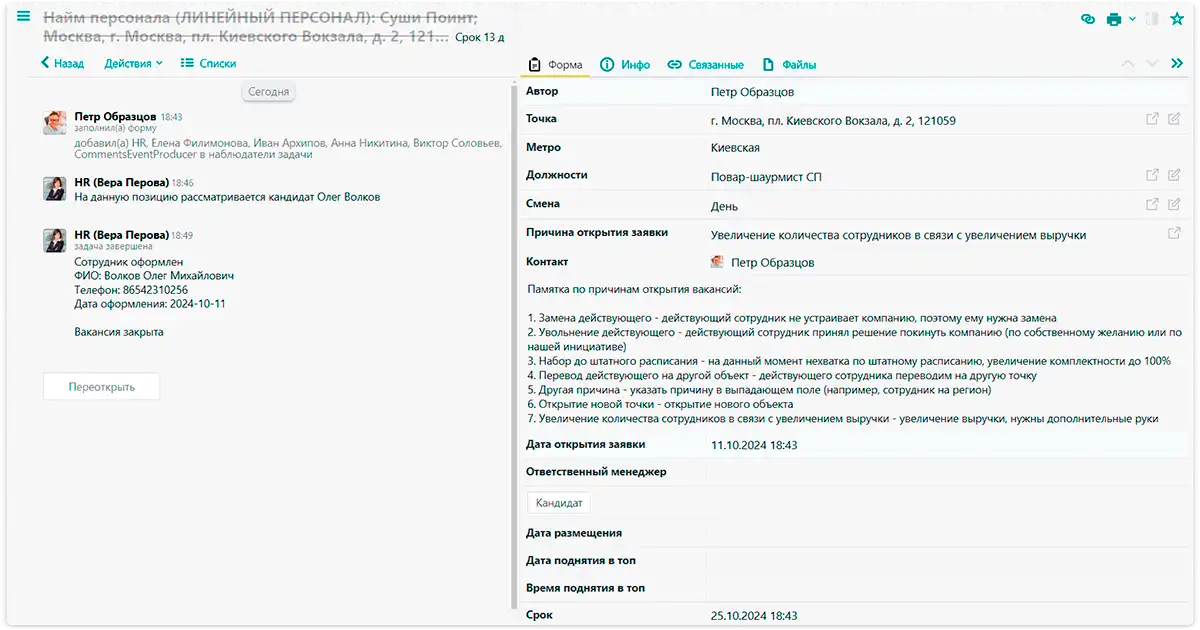Click the Кандидат button
Image resolution: width=1200 pixels, height=630 pixels.
point(559,503)
